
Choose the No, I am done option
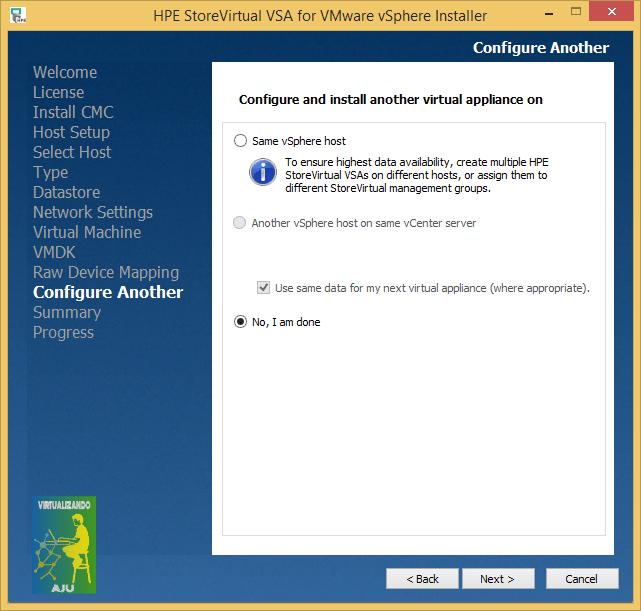click(240, 322)
